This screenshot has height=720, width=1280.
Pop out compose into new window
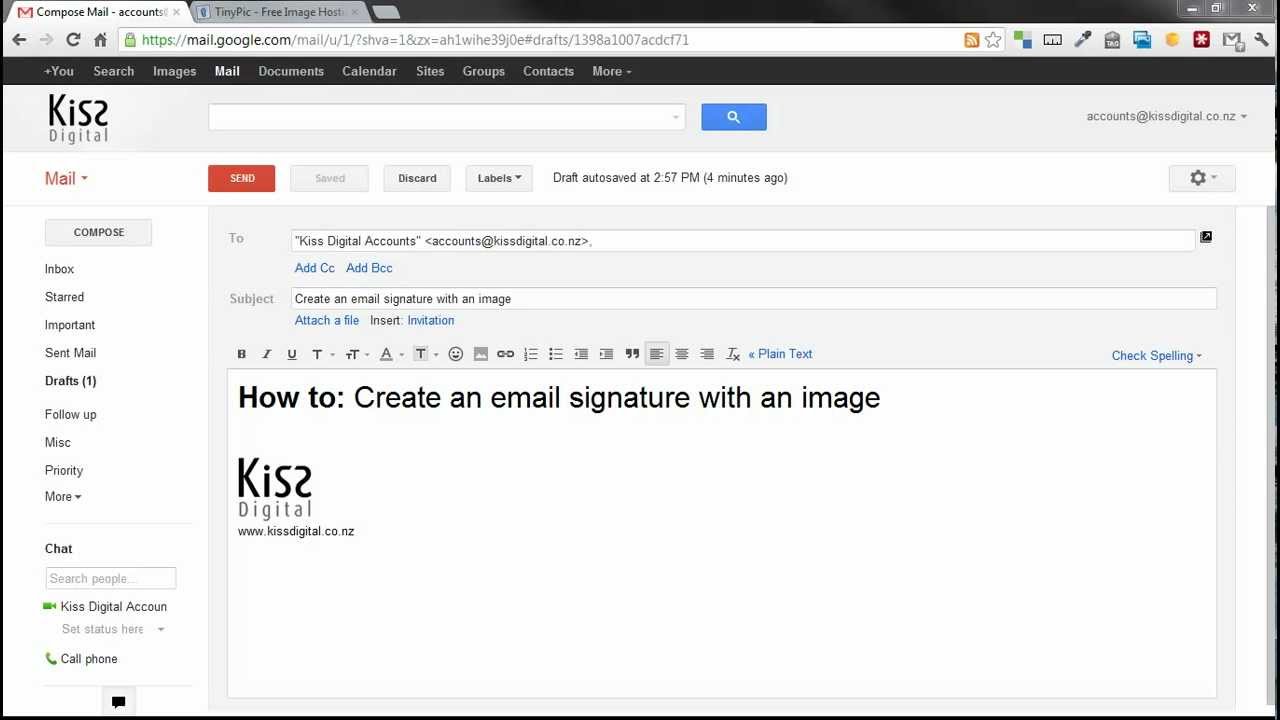(x=1206, y=237)
